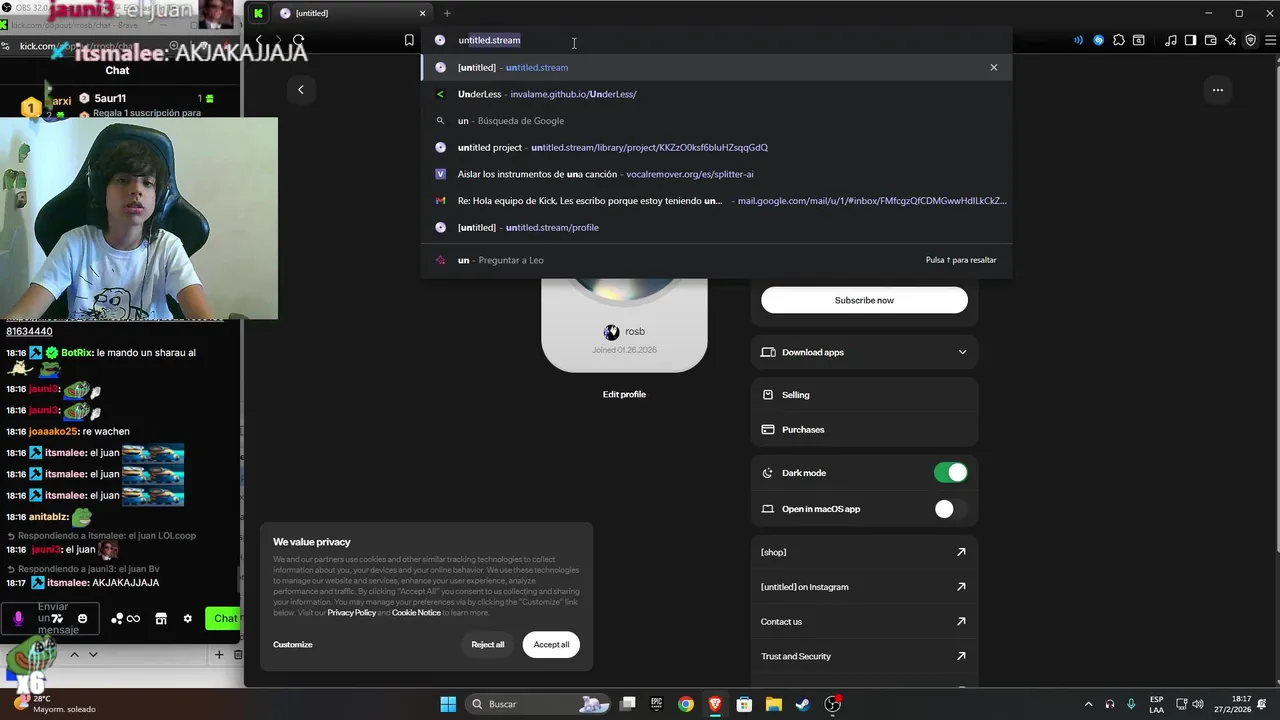
Task: Click the sound wave extension icon
Action: point(1078,40)
